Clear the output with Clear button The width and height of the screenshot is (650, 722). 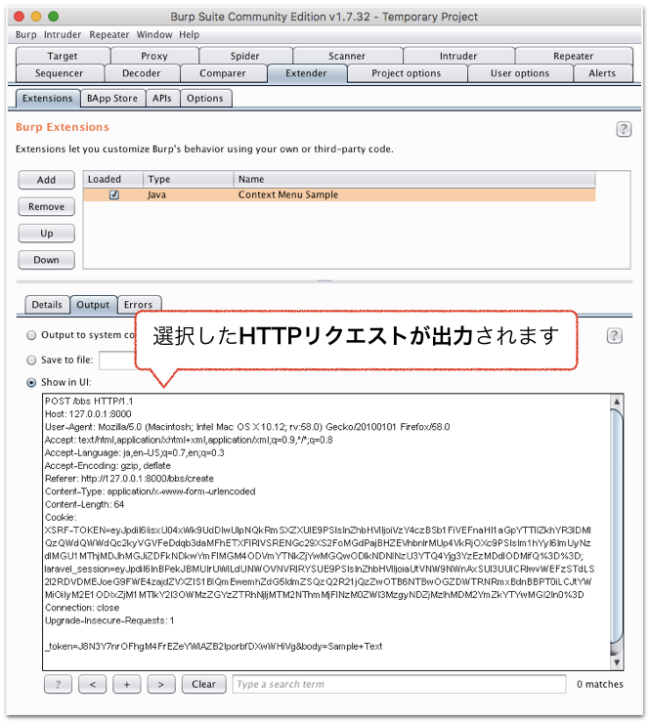click(204, 684)
